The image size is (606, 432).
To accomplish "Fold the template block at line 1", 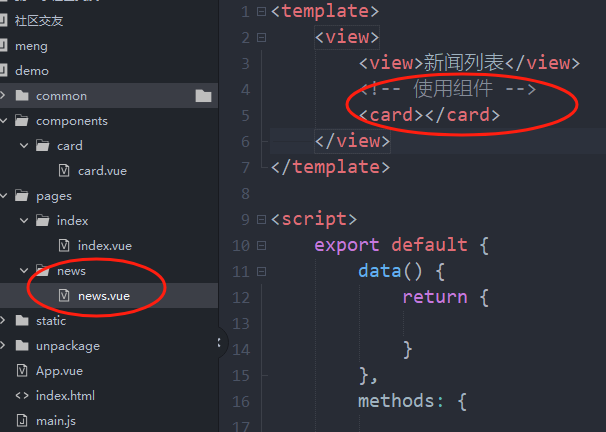I will 262,11.
